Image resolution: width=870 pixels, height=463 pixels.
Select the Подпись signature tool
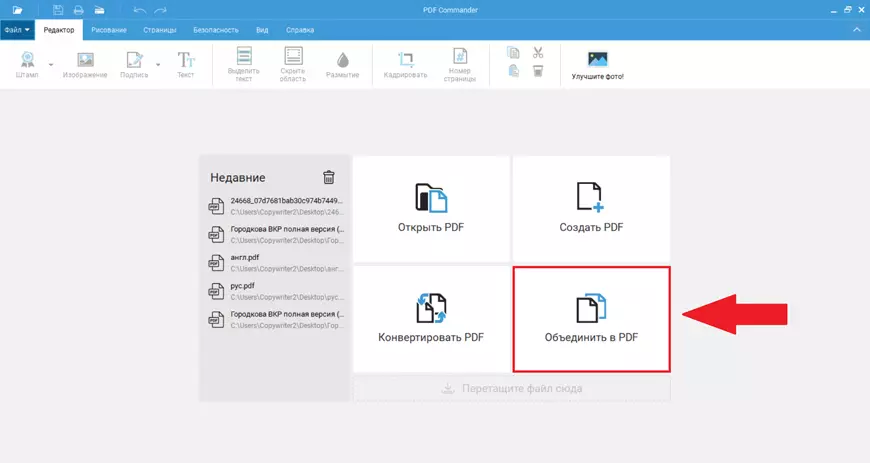(x=134, y=64)
